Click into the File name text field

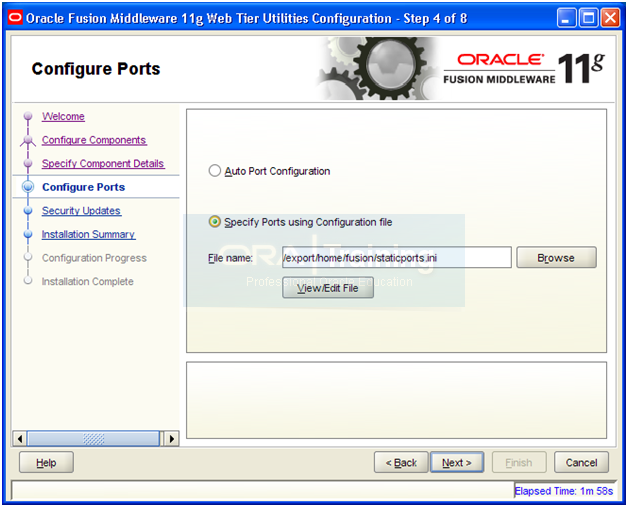click(x=397, y=258)
